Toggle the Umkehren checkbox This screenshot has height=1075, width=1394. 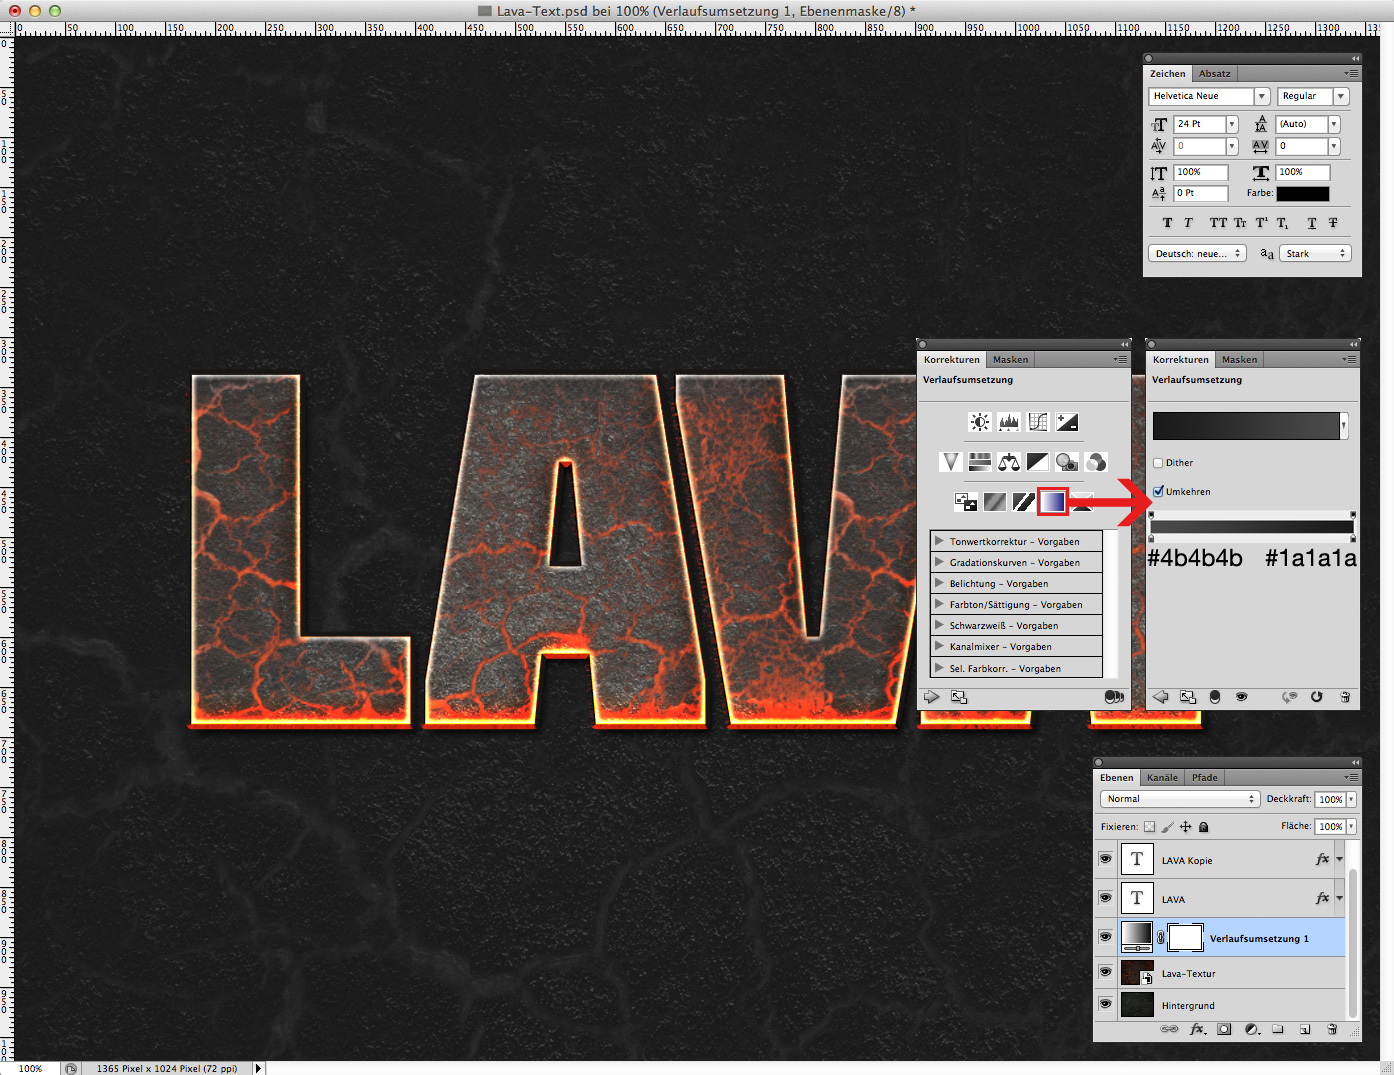(x=1158, y=491)
